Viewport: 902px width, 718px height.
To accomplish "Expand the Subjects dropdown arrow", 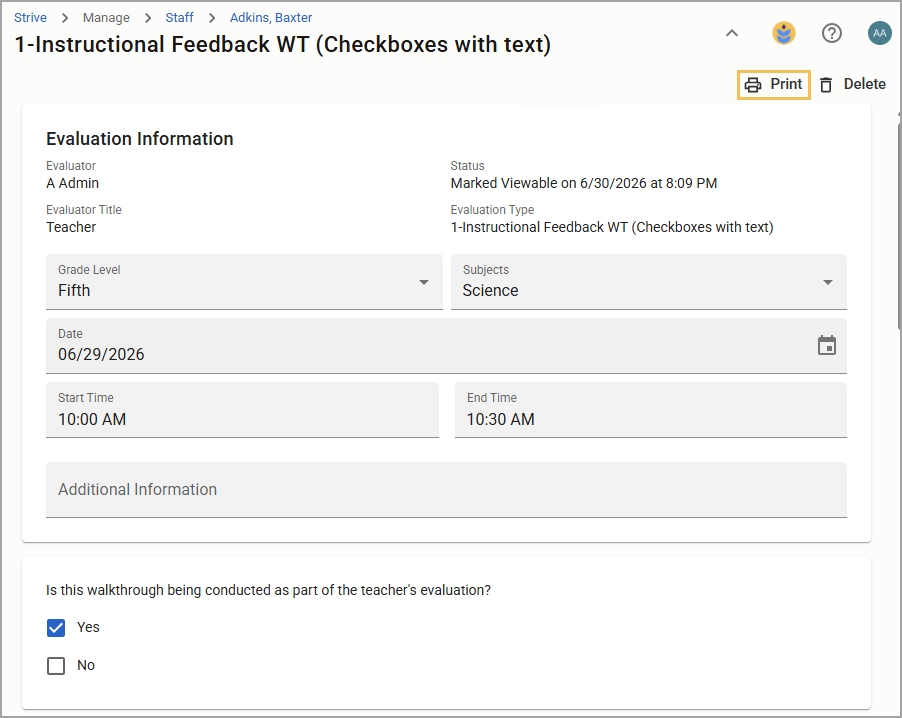I will click(828, 282).
